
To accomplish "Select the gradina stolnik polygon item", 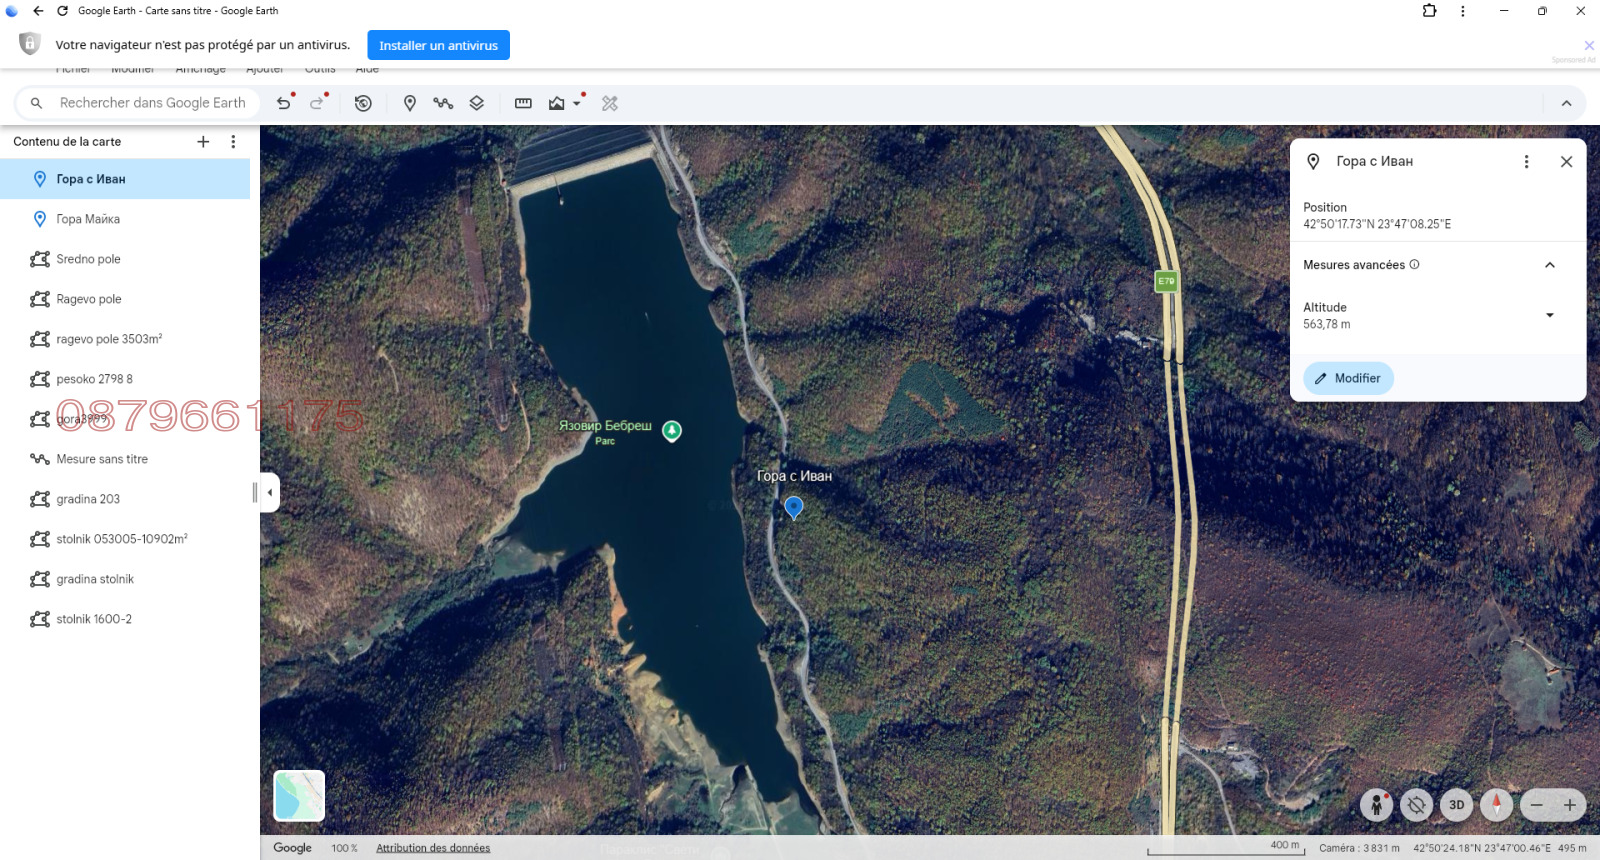I will (125, 579).
